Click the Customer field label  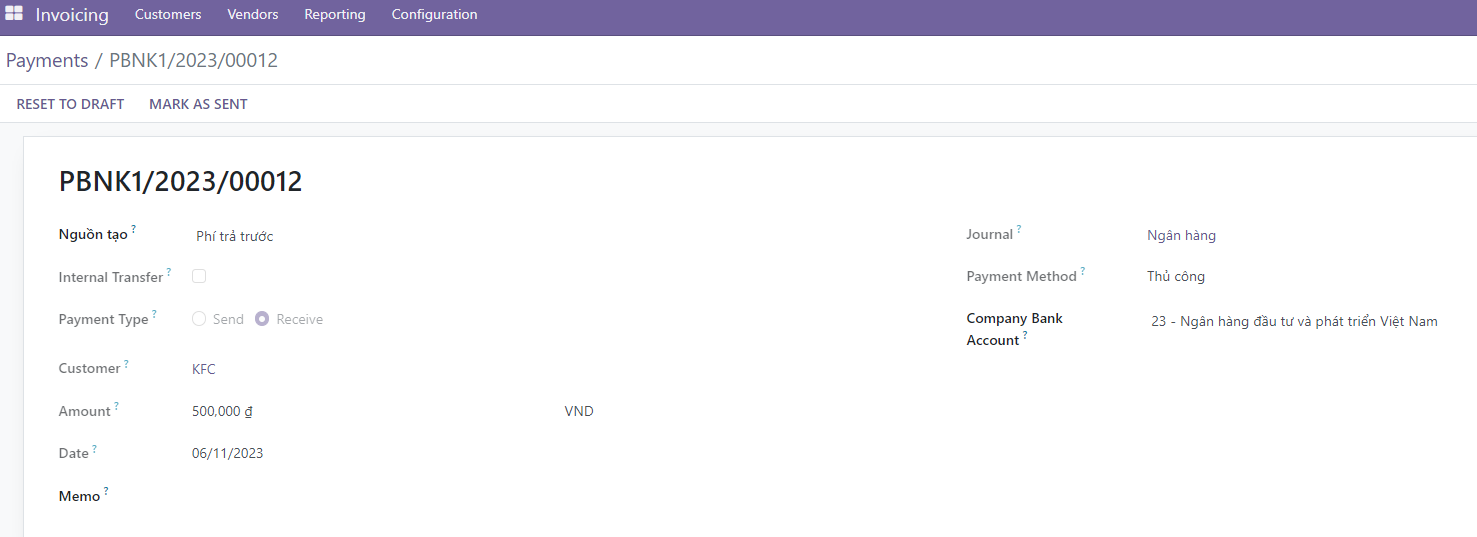click(90, 368)
